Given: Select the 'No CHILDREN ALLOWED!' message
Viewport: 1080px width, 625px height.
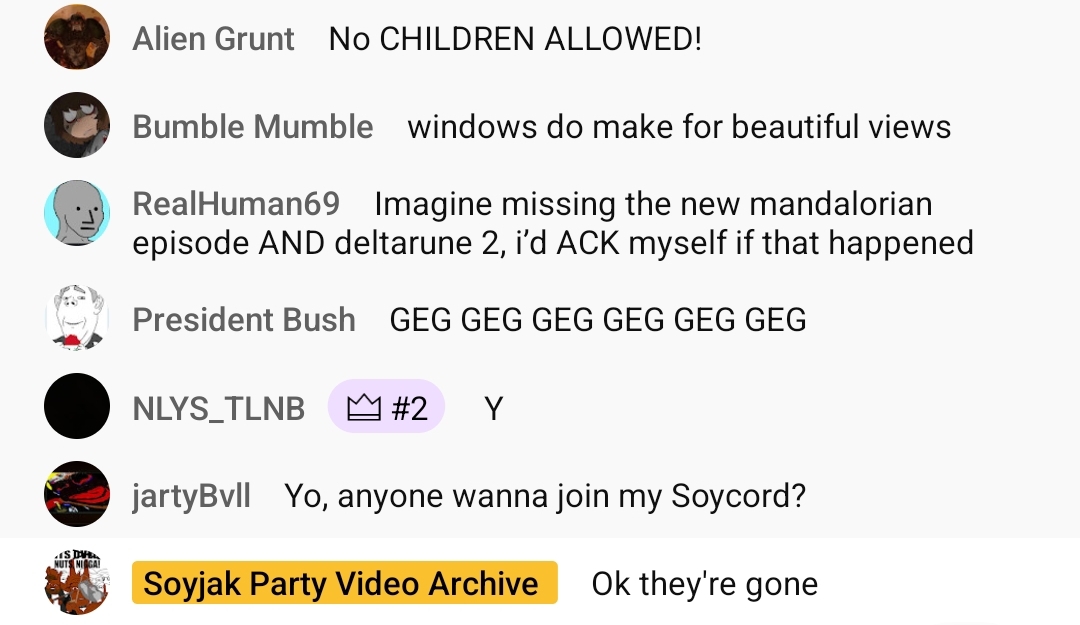Looking at the screenshot, I should [515, 39].
